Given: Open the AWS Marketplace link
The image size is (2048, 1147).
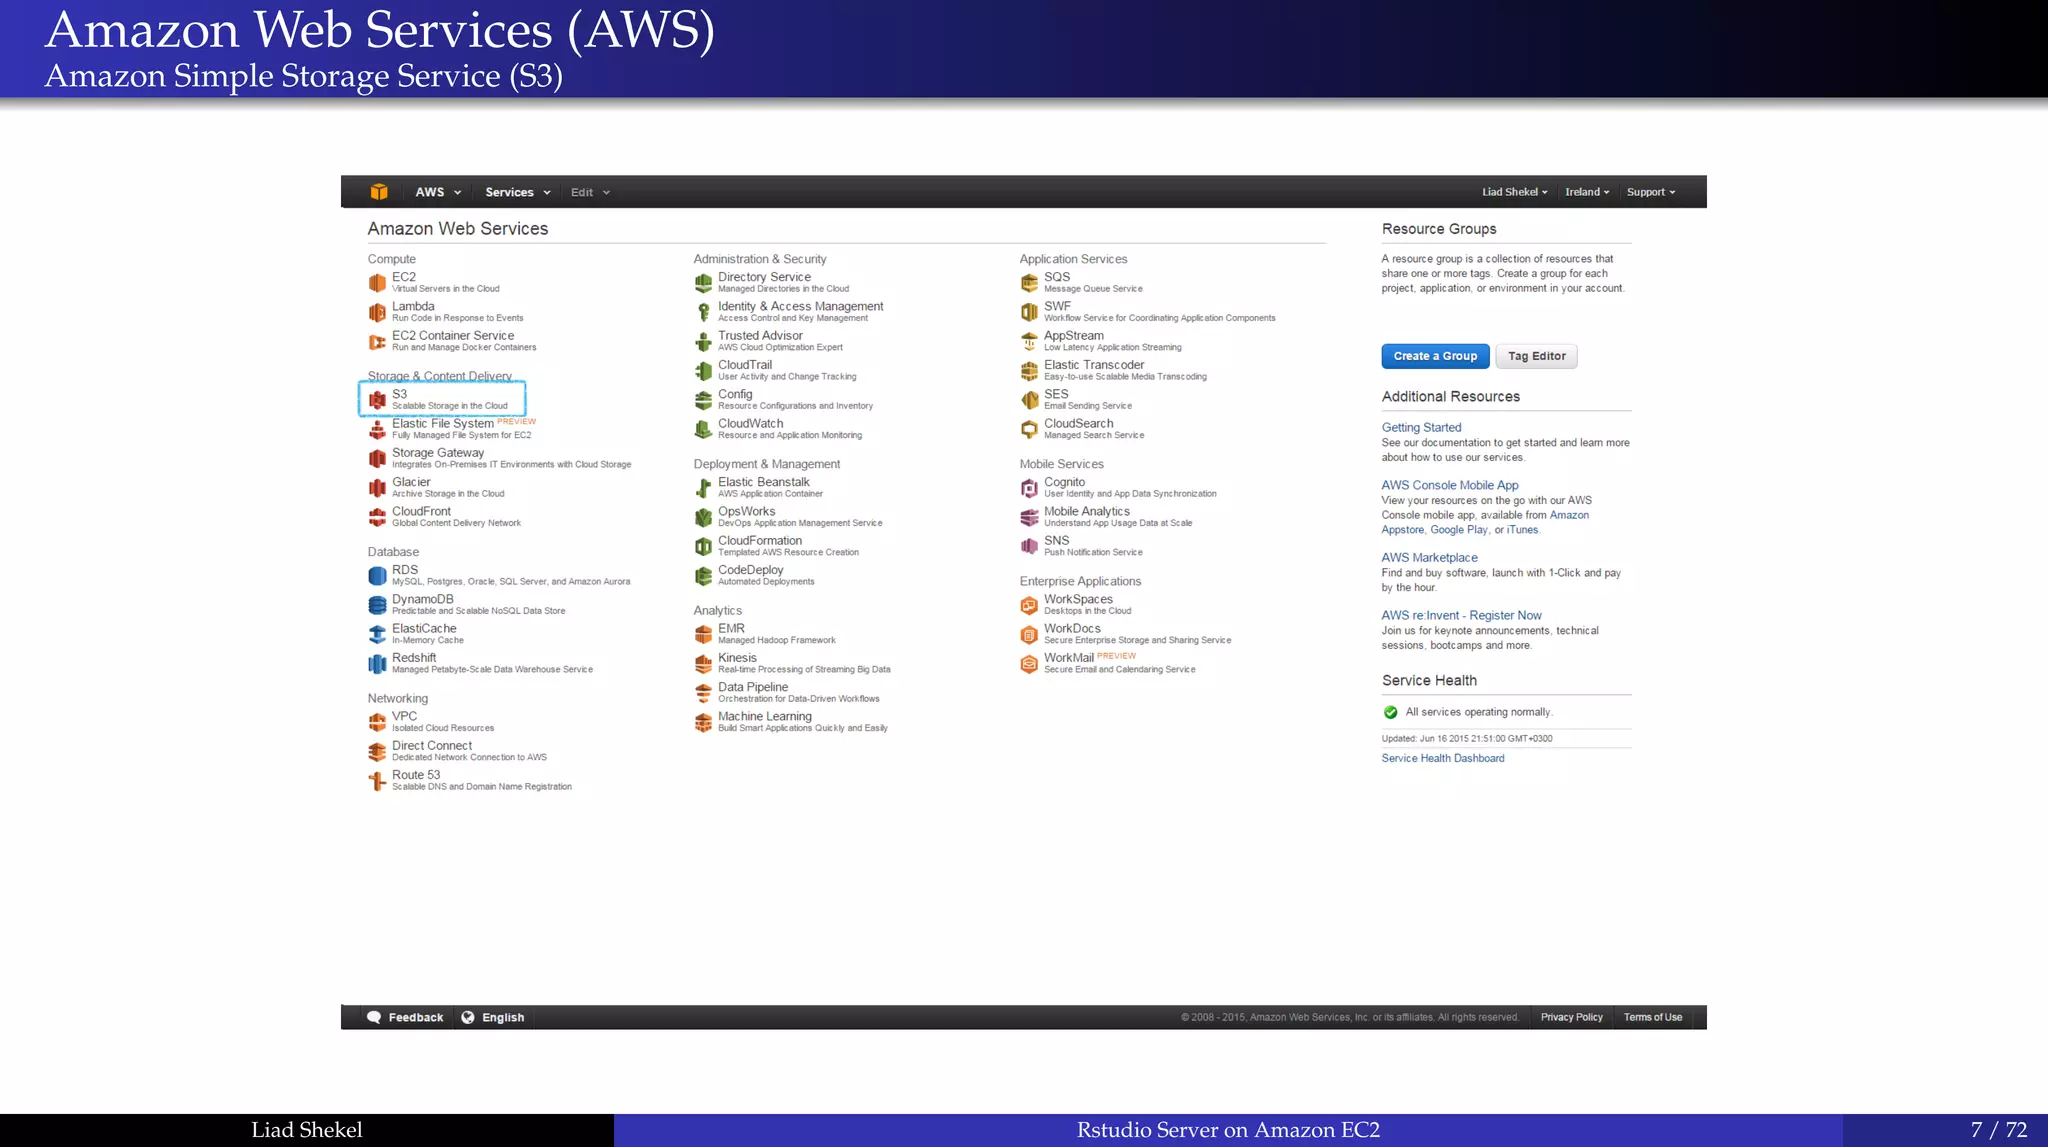Looking at the screenshot, I should click(1429, 557).
